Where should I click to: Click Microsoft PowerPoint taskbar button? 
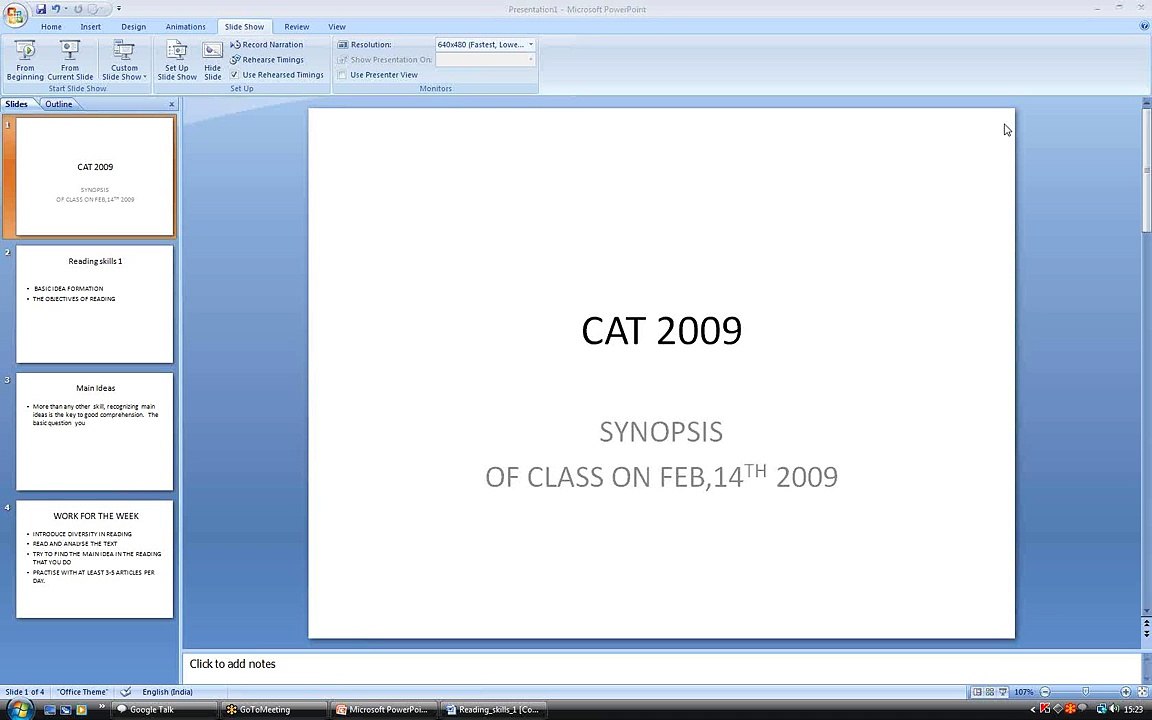tap(384, 710)
